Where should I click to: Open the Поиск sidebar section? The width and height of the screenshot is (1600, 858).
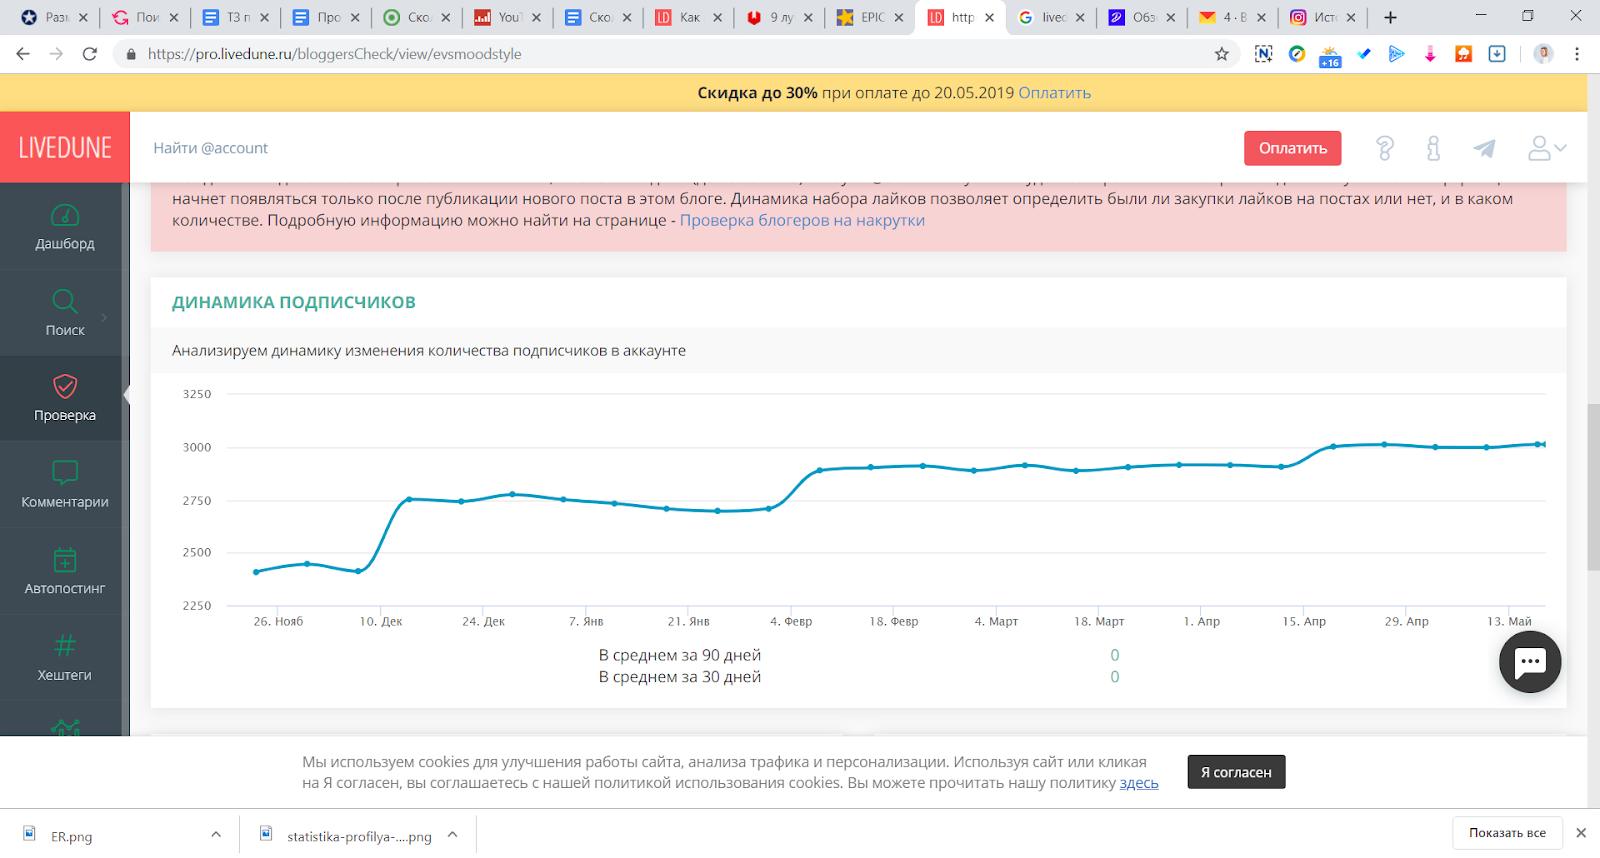tap(65, 313)
